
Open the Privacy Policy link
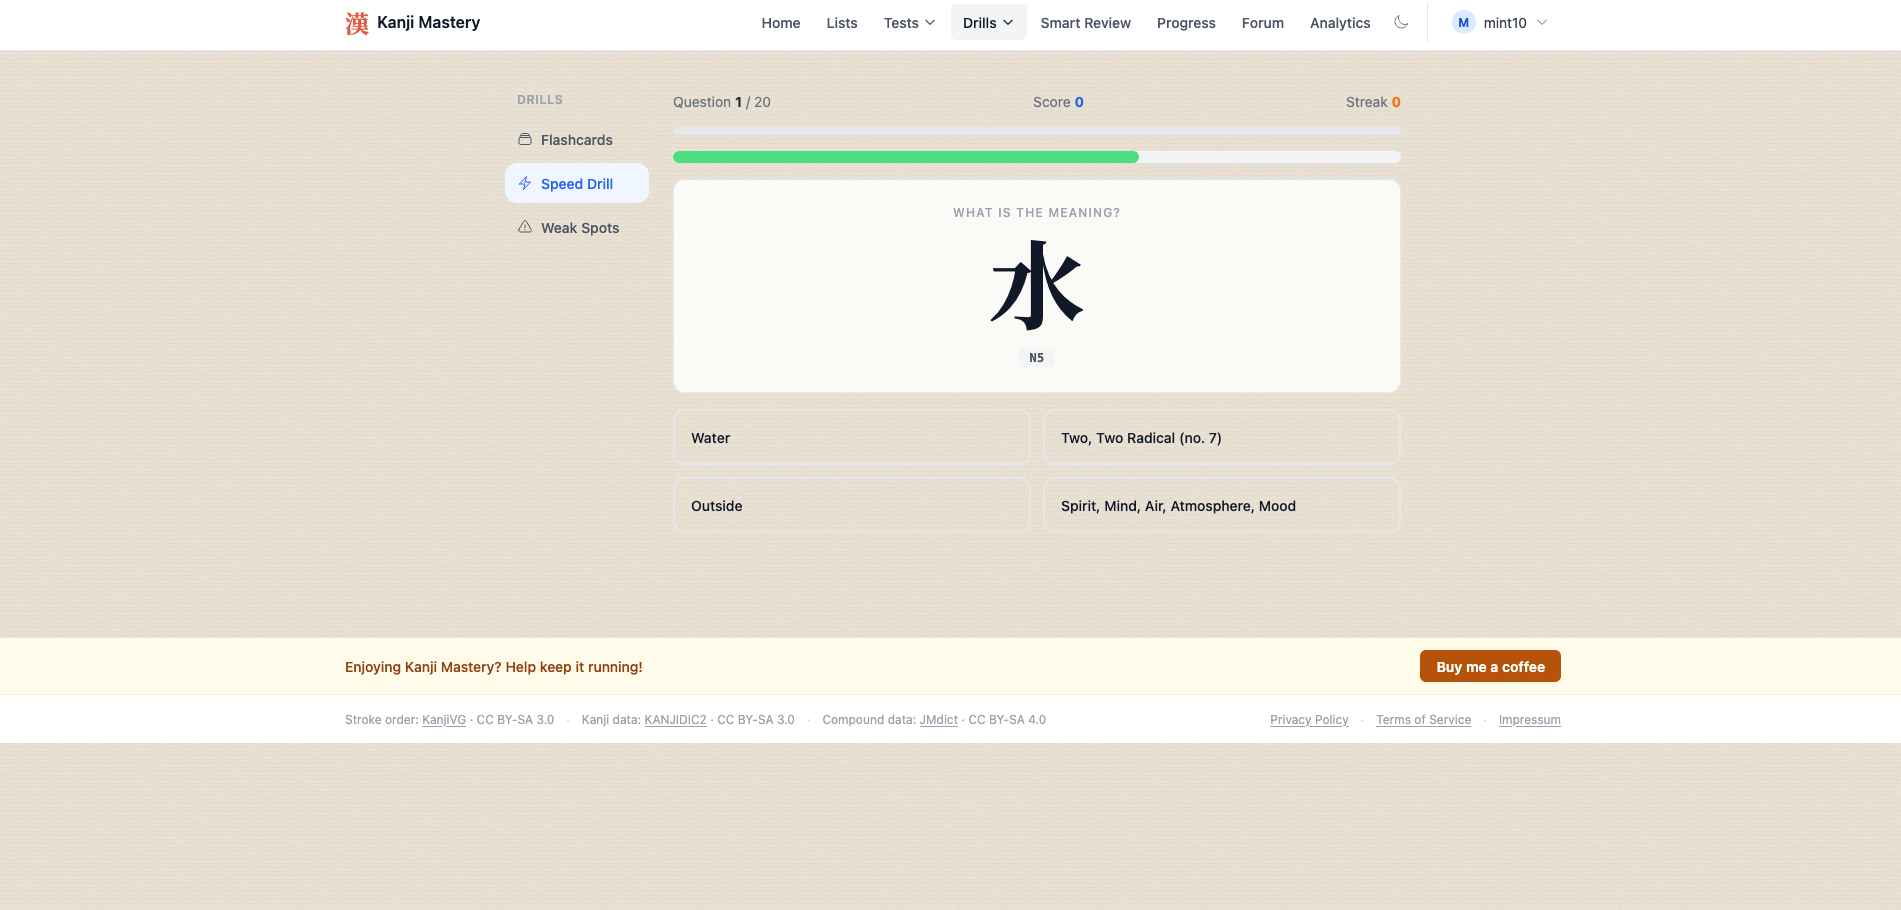pyautogui.click(x=1308, y=719)
